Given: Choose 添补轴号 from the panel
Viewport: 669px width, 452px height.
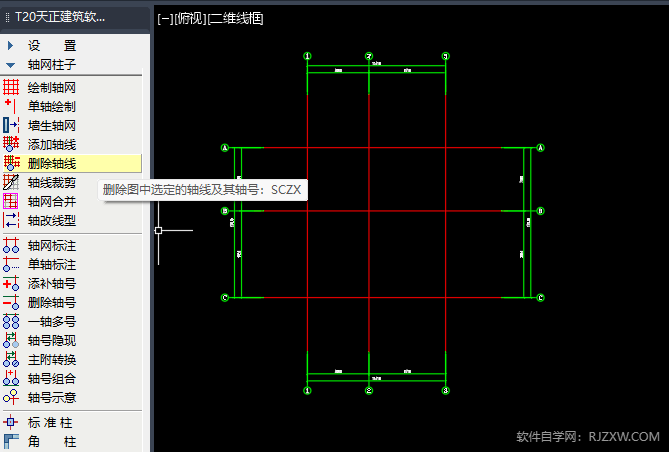Looking at the screenshot, I should coord(52,284).
